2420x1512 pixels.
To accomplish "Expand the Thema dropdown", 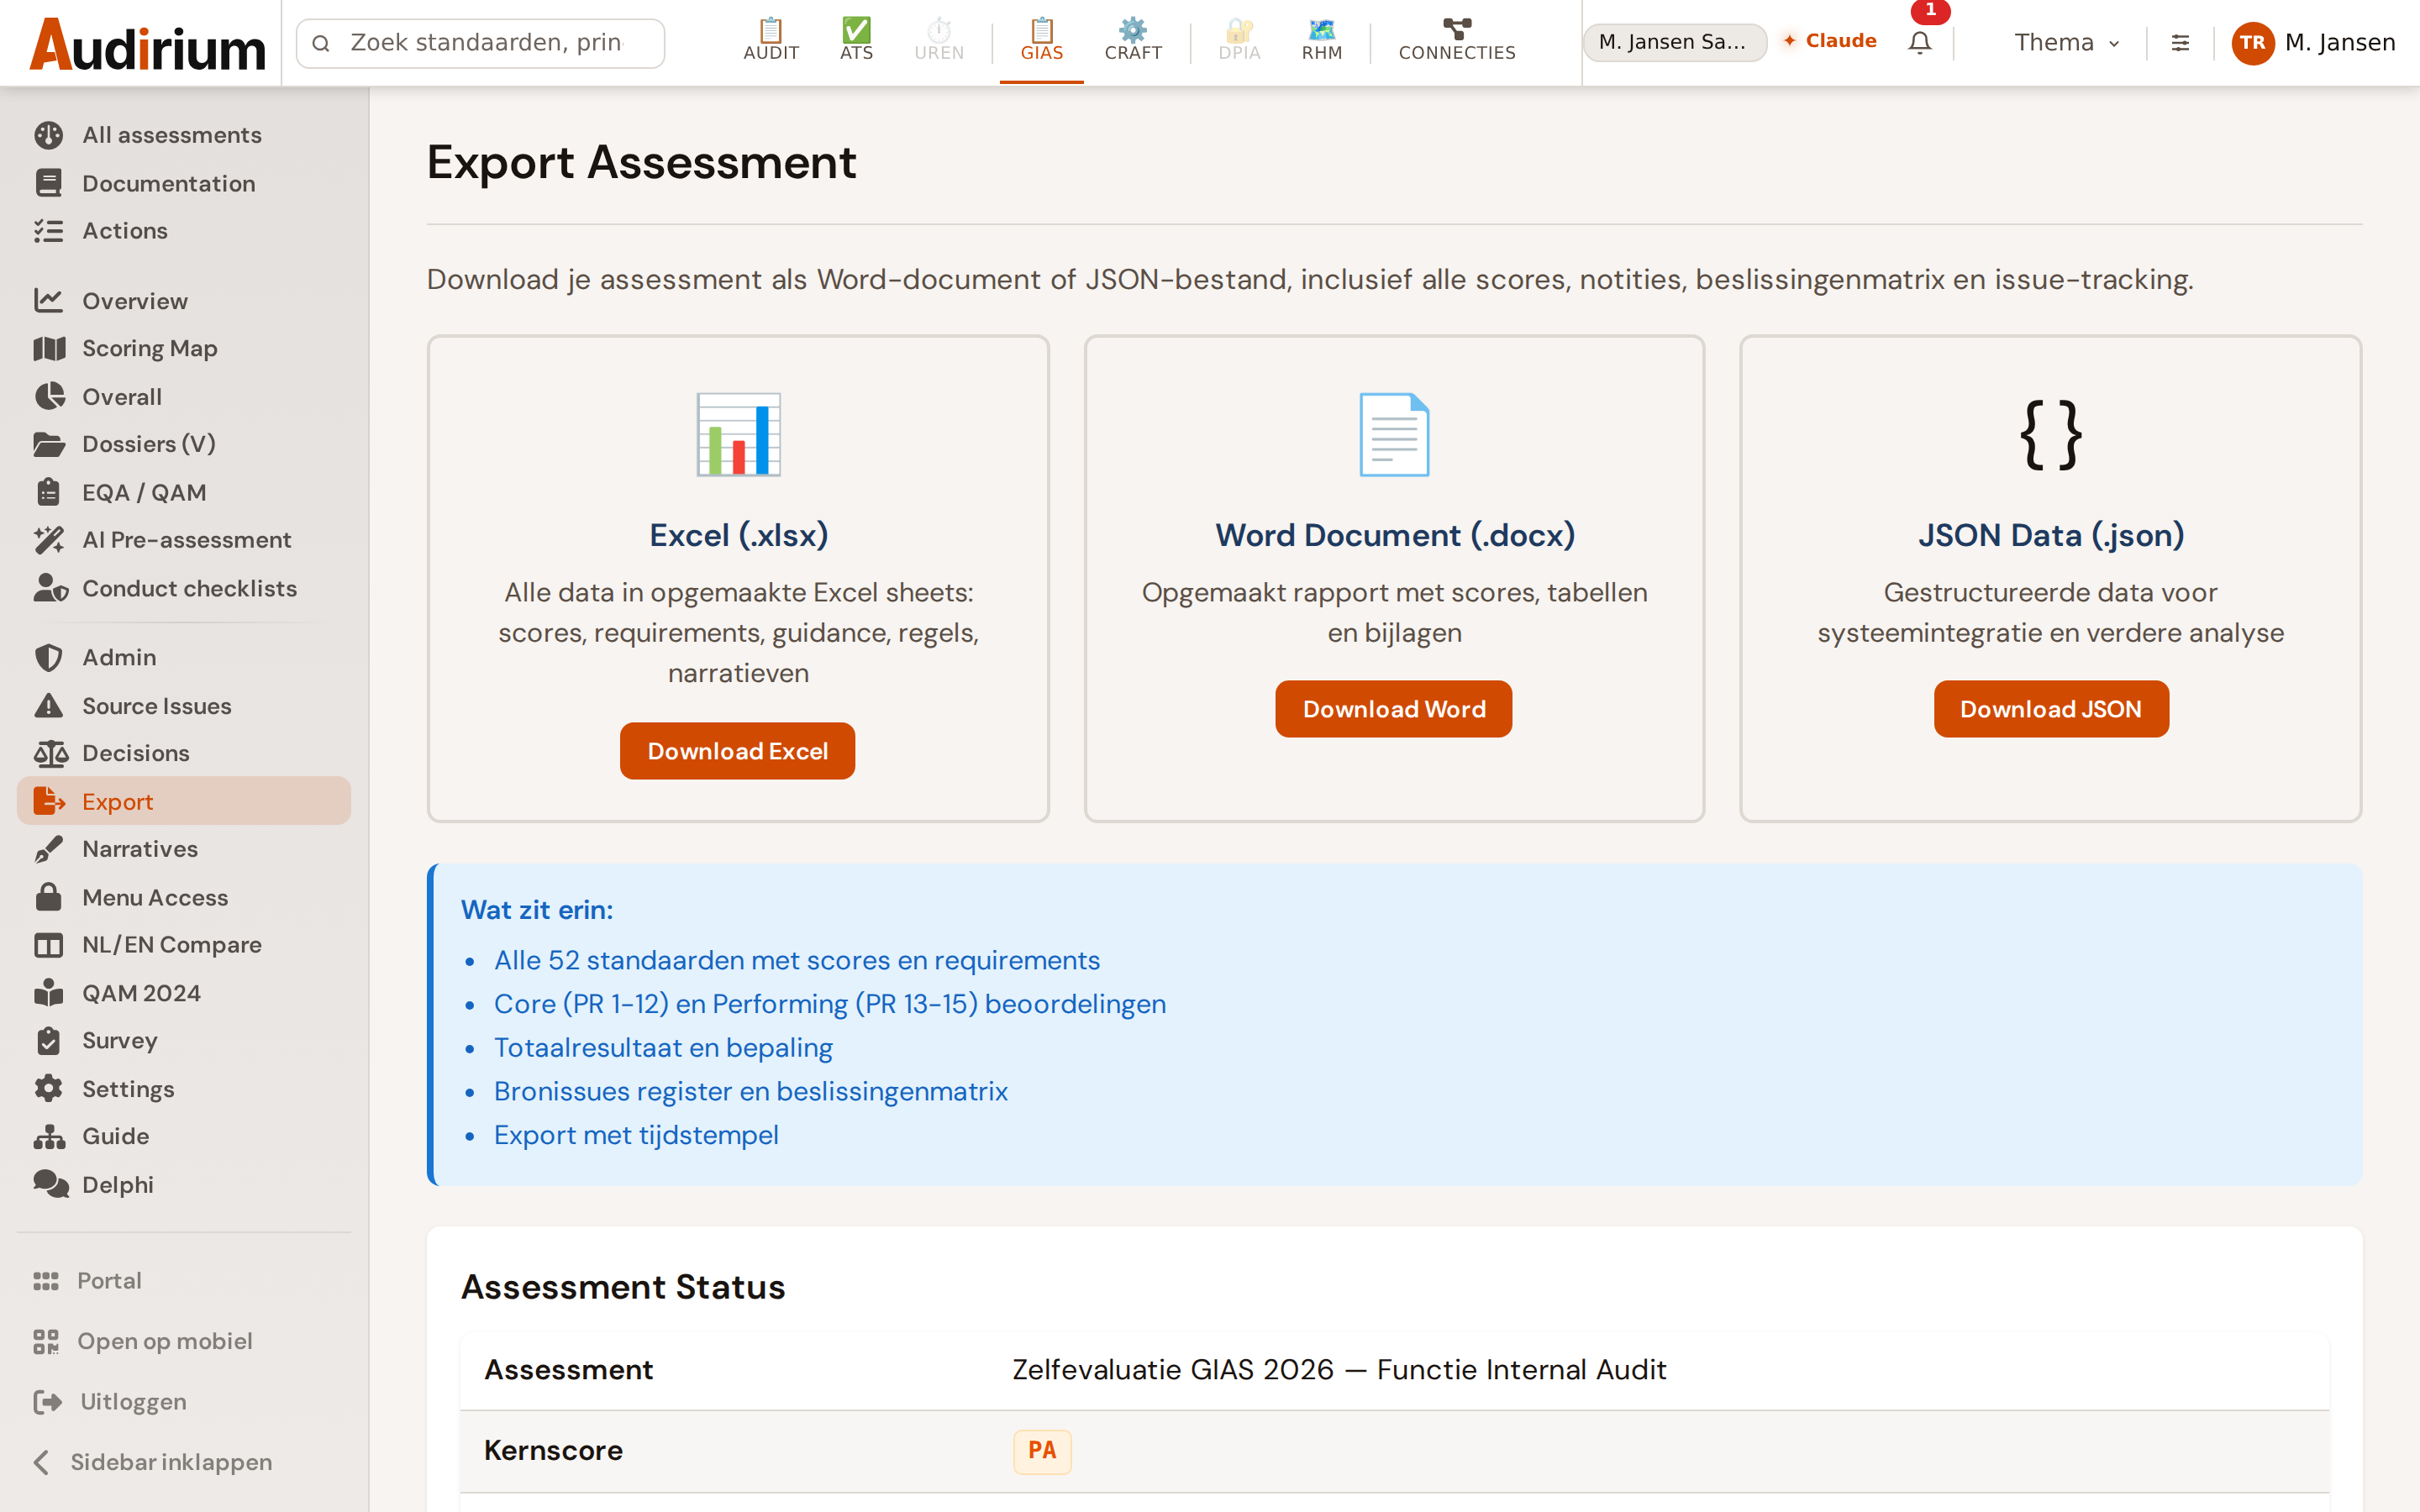I will click(x=2066, y=42).
